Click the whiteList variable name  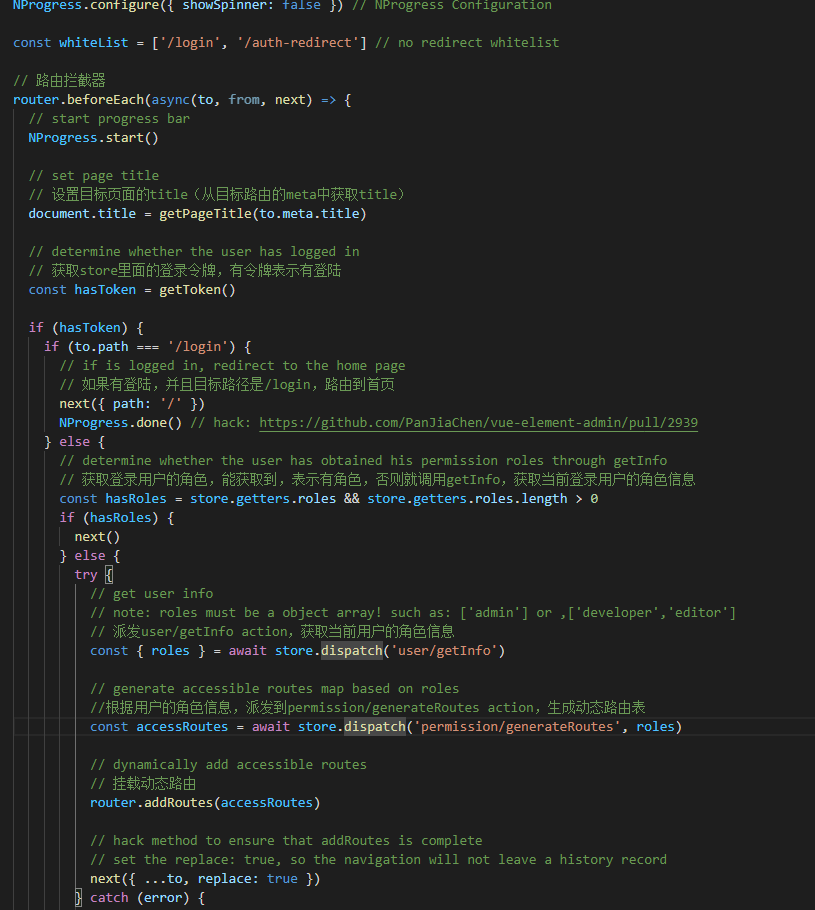tap(93, 42)
